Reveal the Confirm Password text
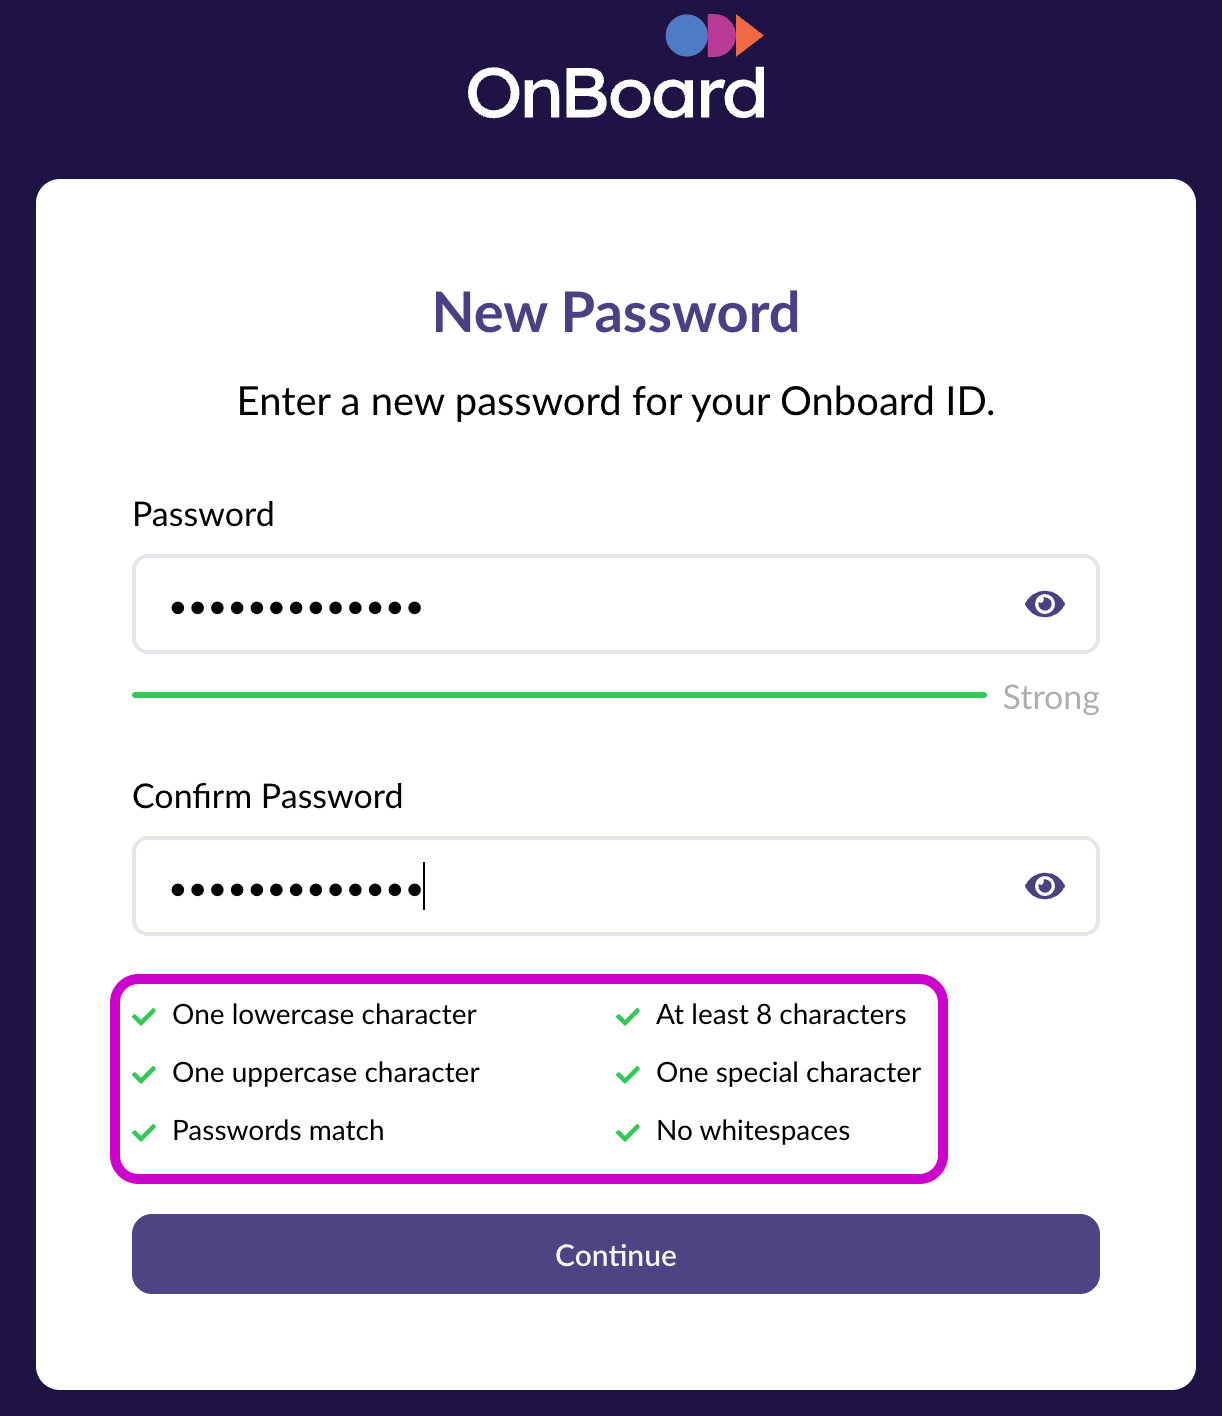The image size is (1222, 1416). pos(1044,886)
